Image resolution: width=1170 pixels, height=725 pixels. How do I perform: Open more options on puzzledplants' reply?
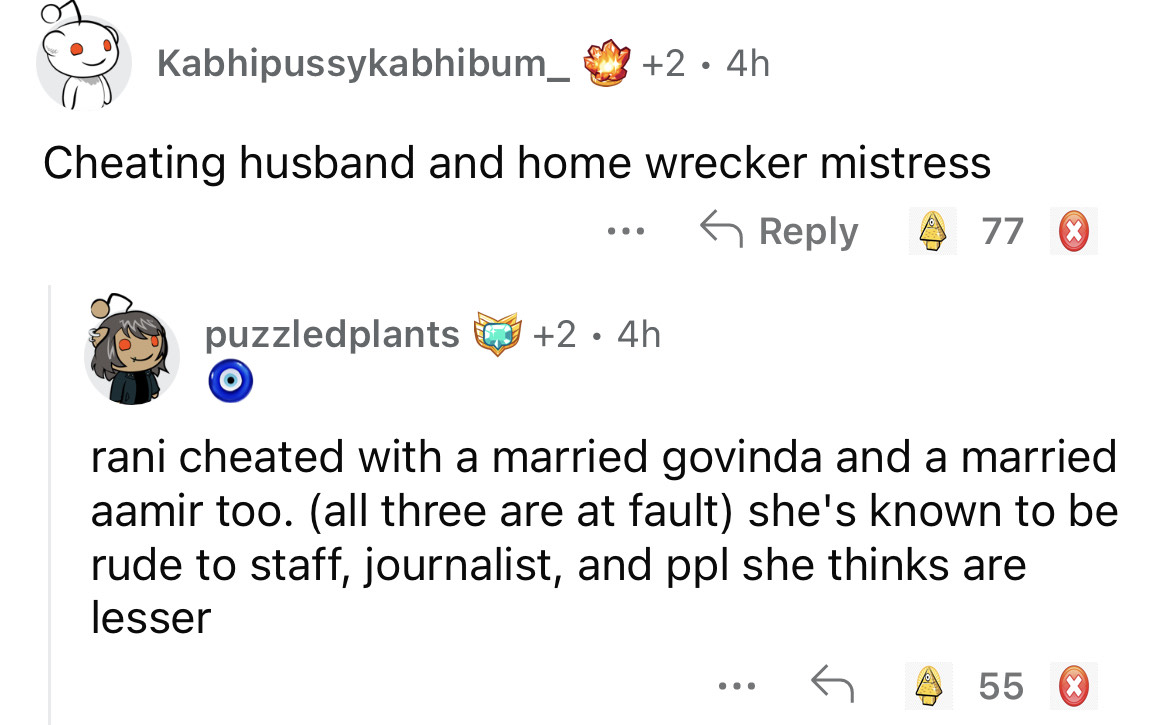click(x=735, y=685)
